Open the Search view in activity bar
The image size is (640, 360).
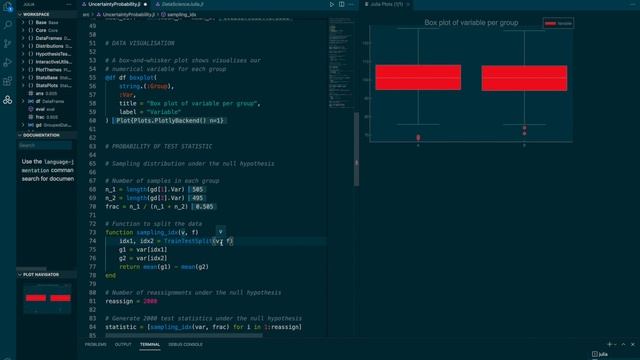[x=7, y=25]
